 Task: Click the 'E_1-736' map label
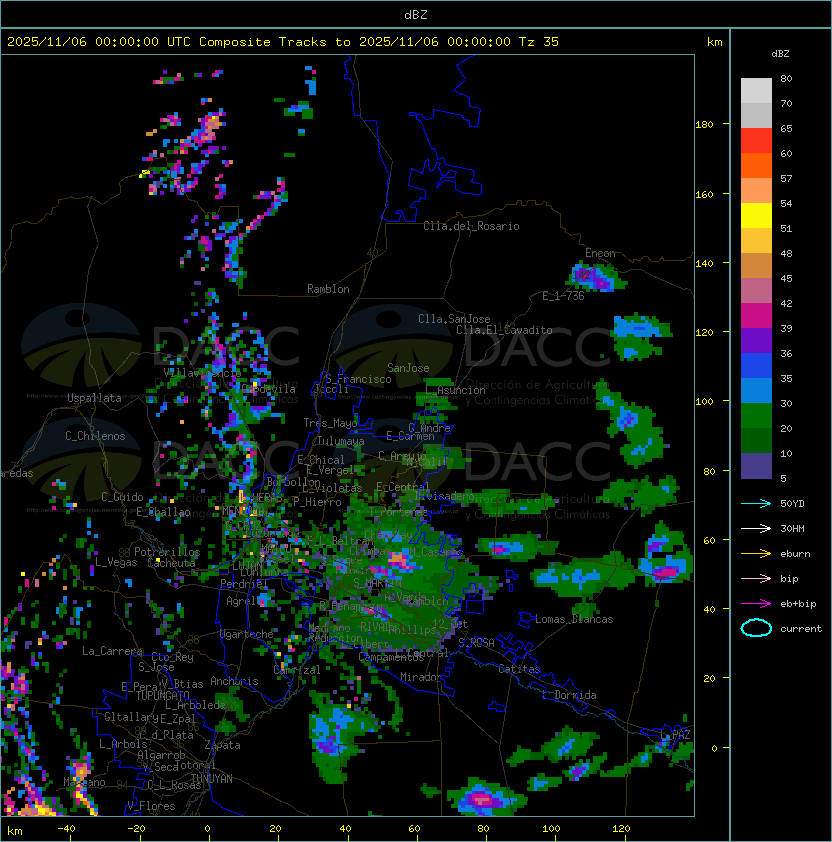pos(563,296)
